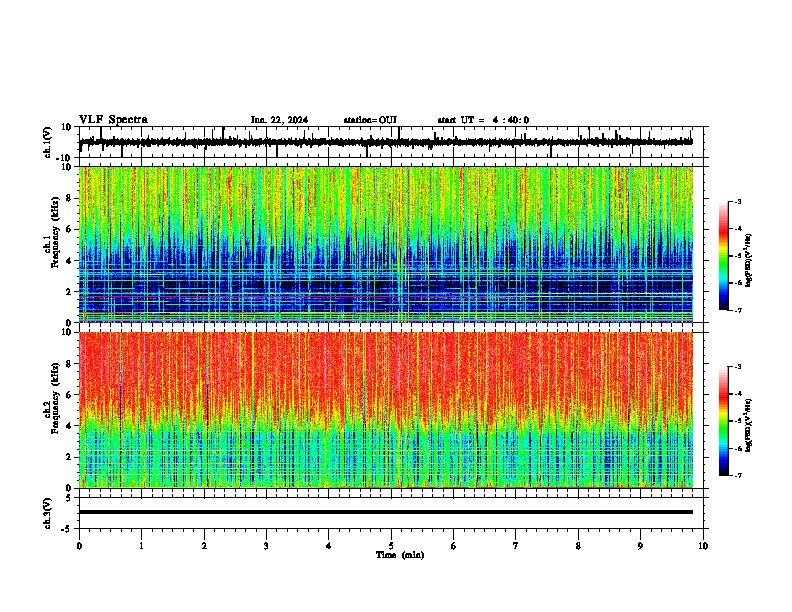Screen dimensions: 792x612
Task: Click the '8' kHz tick on ch.1 spectrogram axis
Action: 69,198
